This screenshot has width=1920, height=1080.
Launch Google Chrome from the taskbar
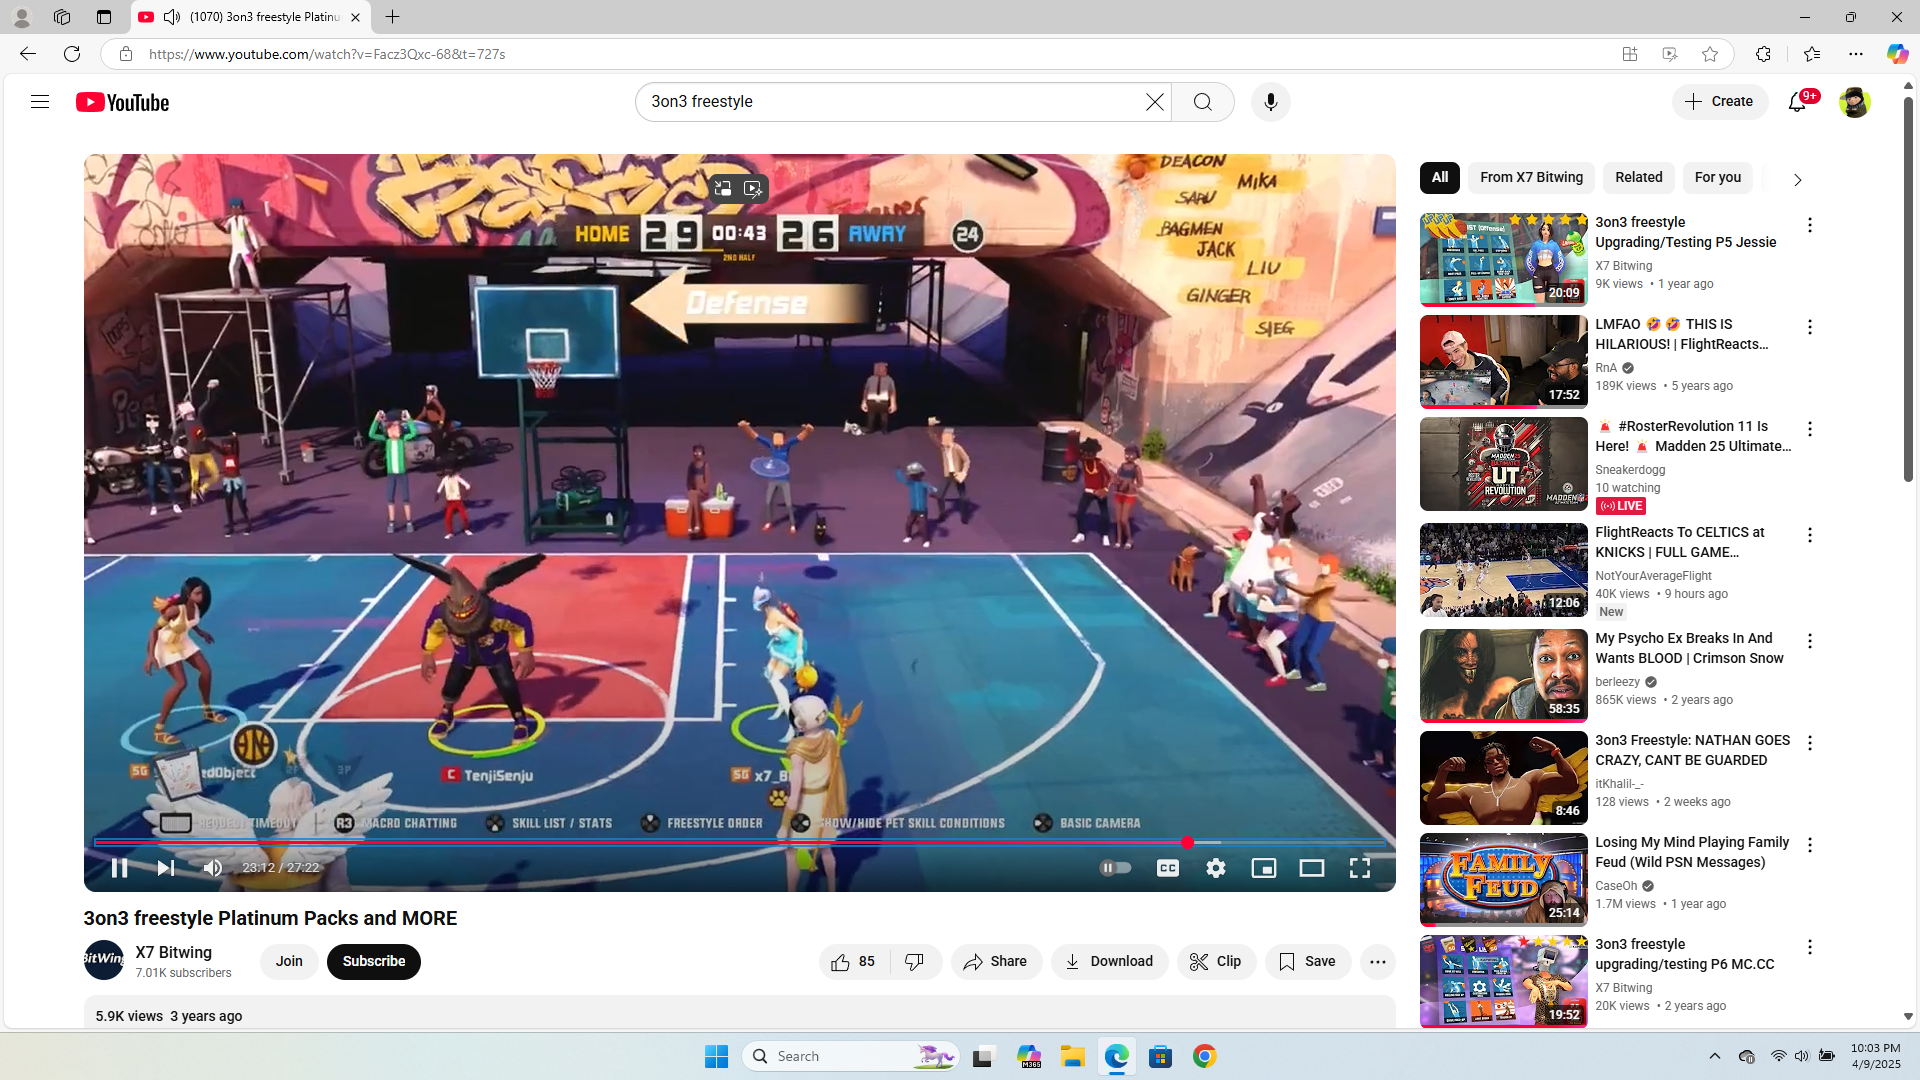click(x=1205, y=1056)
